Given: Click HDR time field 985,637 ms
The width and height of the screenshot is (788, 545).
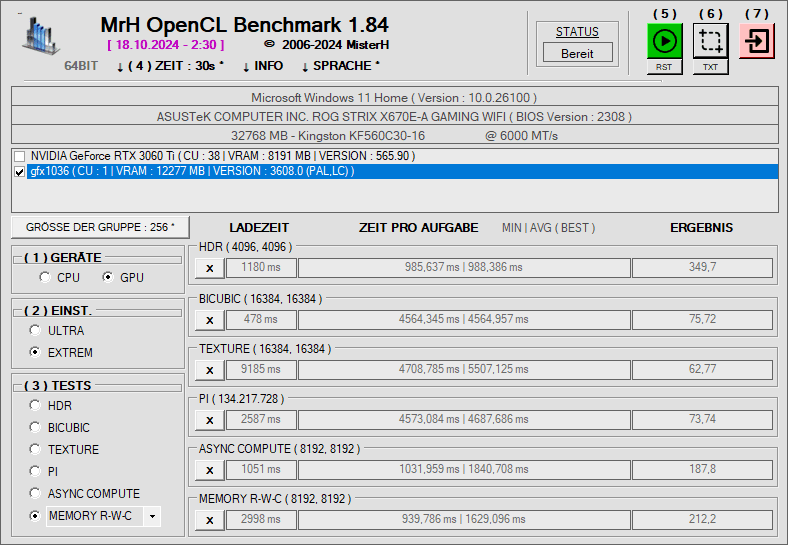Looking at the screenshot, I should [x=464, y=267].
